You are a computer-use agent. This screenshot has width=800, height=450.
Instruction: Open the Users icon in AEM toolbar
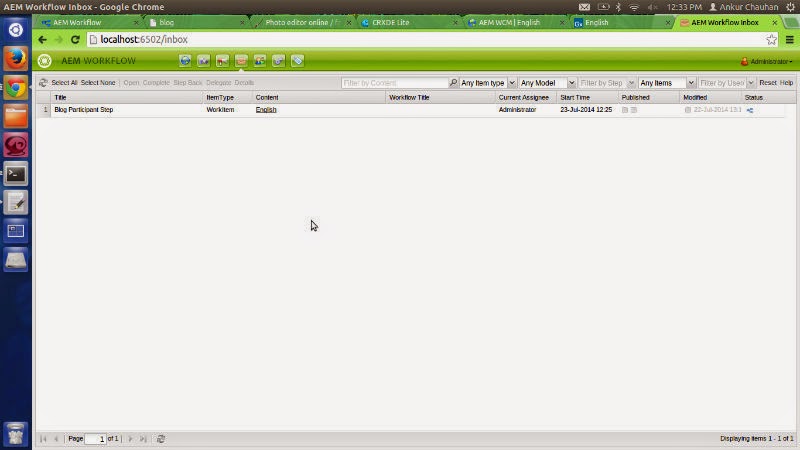coord(260,61)
